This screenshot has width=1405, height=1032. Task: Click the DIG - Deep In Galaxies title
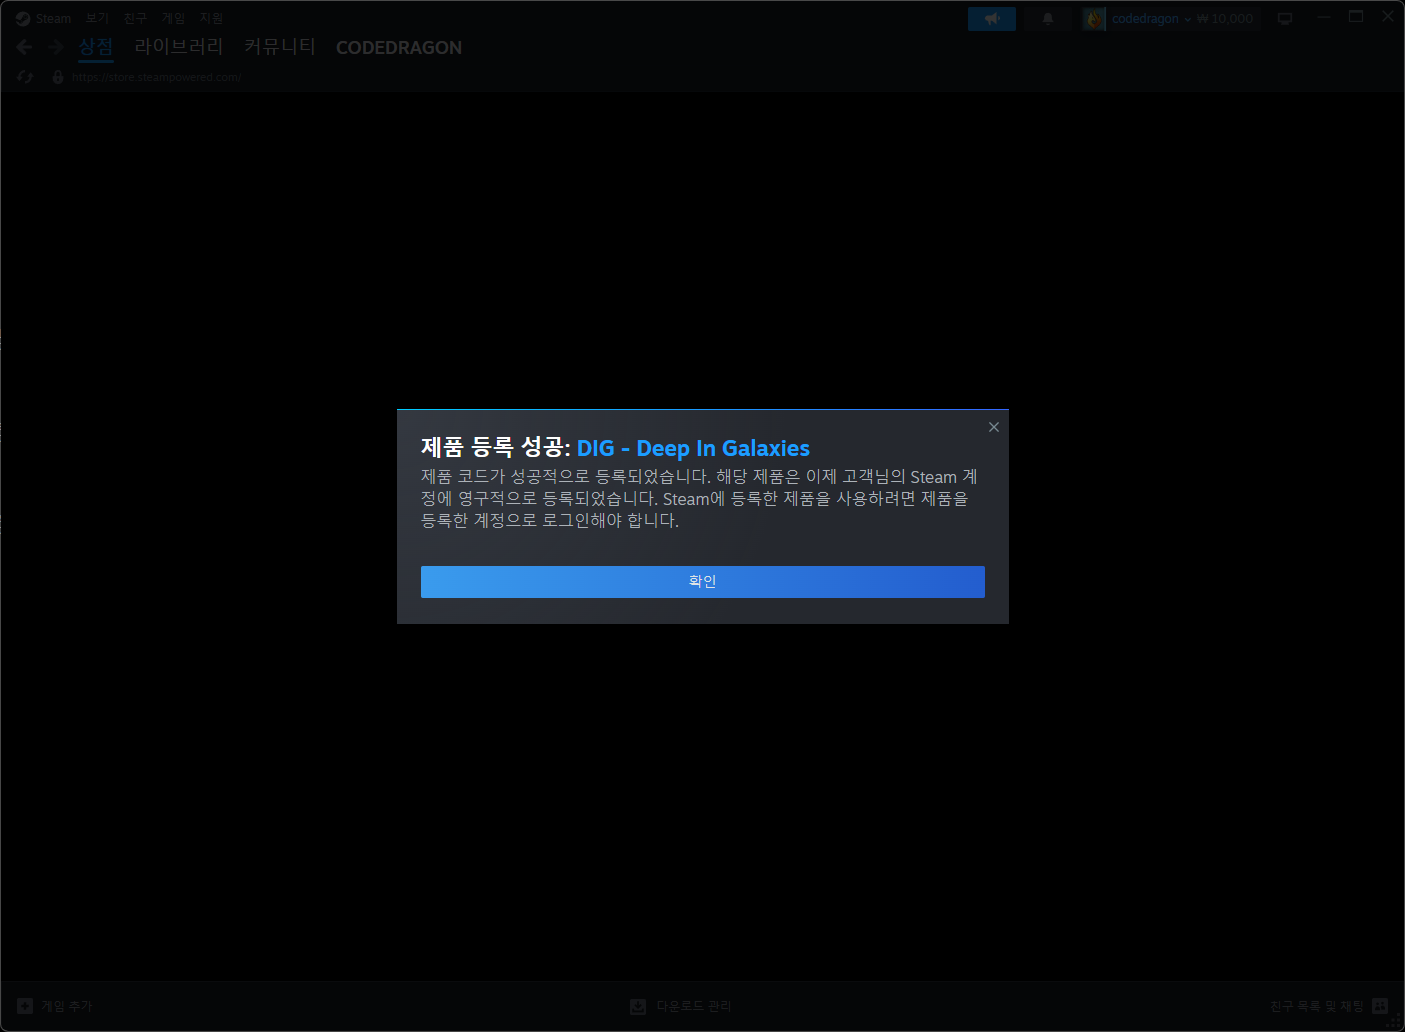[693, 448]
